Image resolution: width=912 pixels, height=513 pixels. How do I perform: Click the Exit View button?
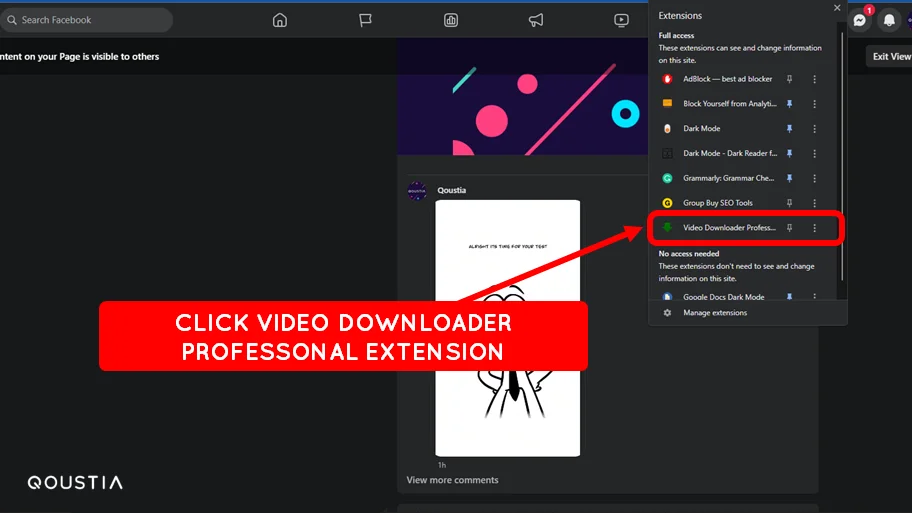point(890,56)
